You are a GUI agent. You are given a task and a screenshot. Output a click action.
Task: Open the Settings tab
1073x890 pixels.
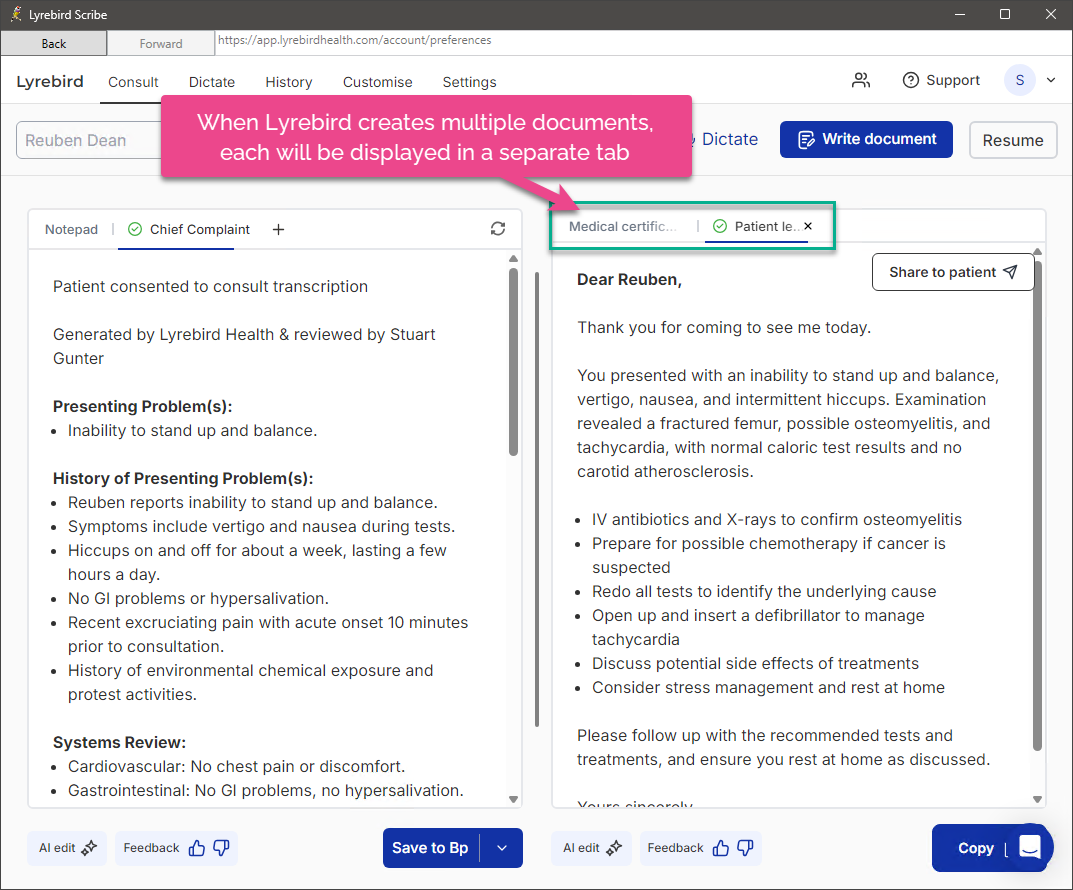pyautogui.click(x=469, y=82)
